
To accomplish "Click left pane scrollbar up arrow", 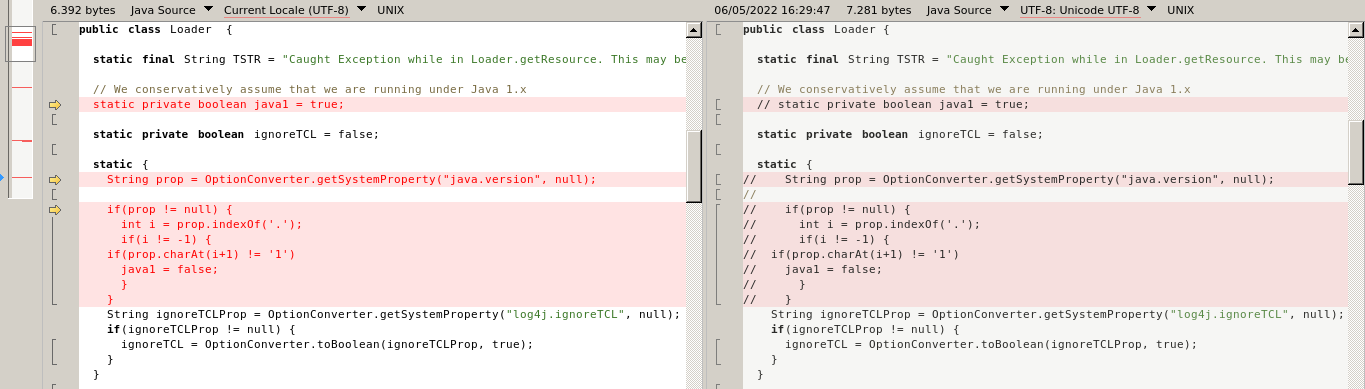I will click(x=694, y=29).
